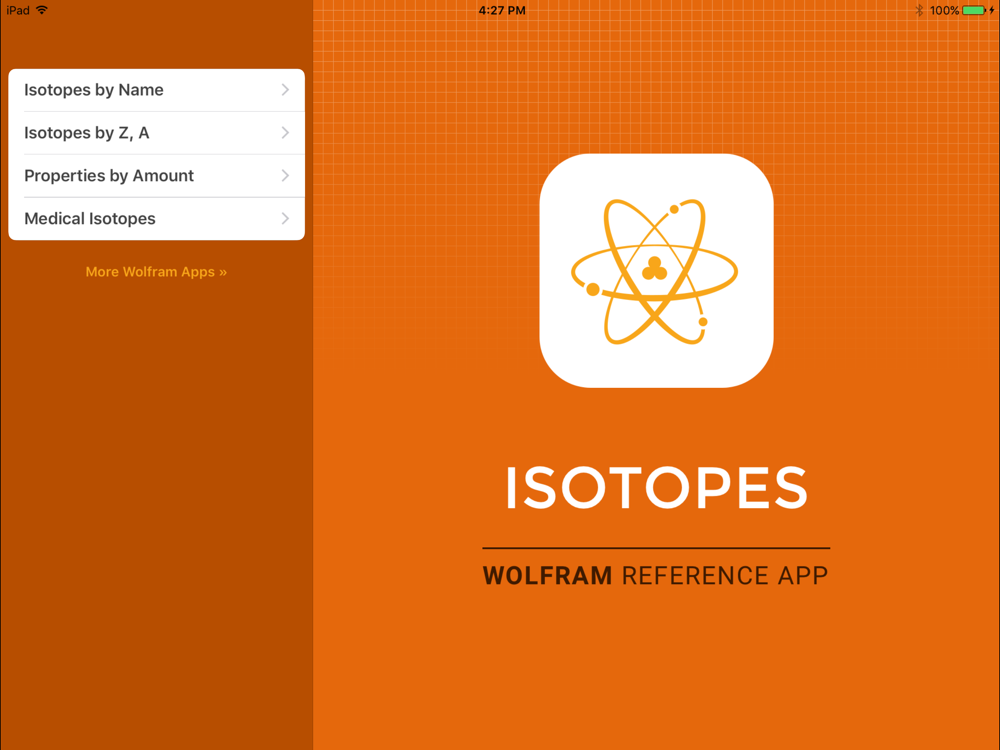Follow the More Wolfram Apps link
Screen dimensions: 1000x750
(x=156, y=272)
